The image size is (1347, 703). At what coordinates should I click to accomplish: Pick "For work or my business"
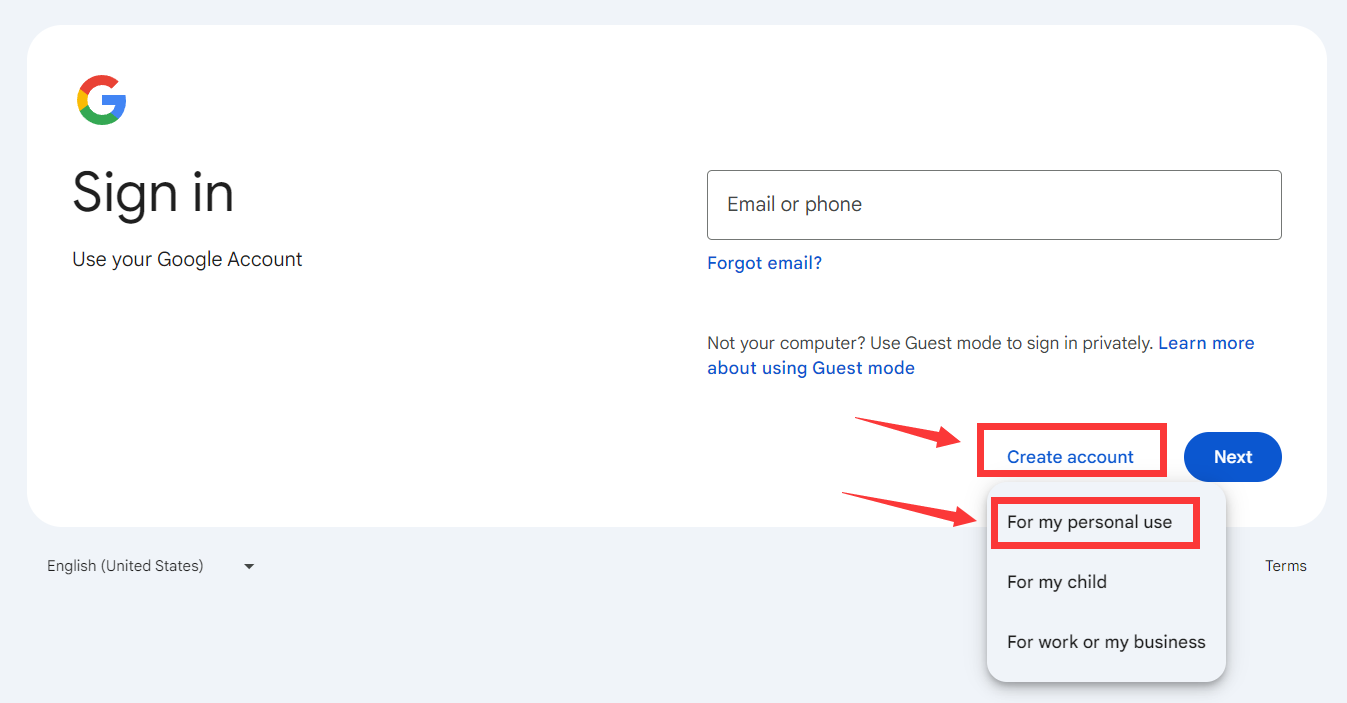click(x=1106, y=642)
